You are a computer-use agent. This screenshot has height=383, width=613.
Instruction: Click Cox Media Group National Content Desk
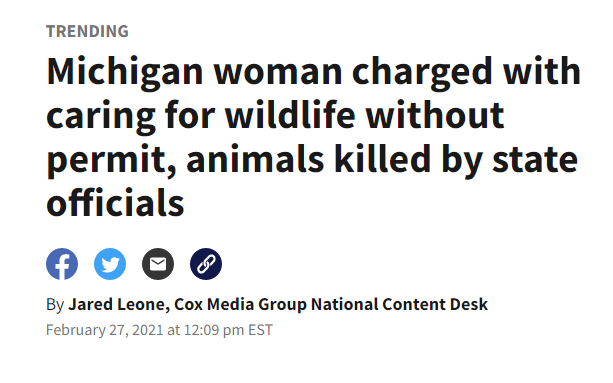pyautogui.click(x=331, y=304)
